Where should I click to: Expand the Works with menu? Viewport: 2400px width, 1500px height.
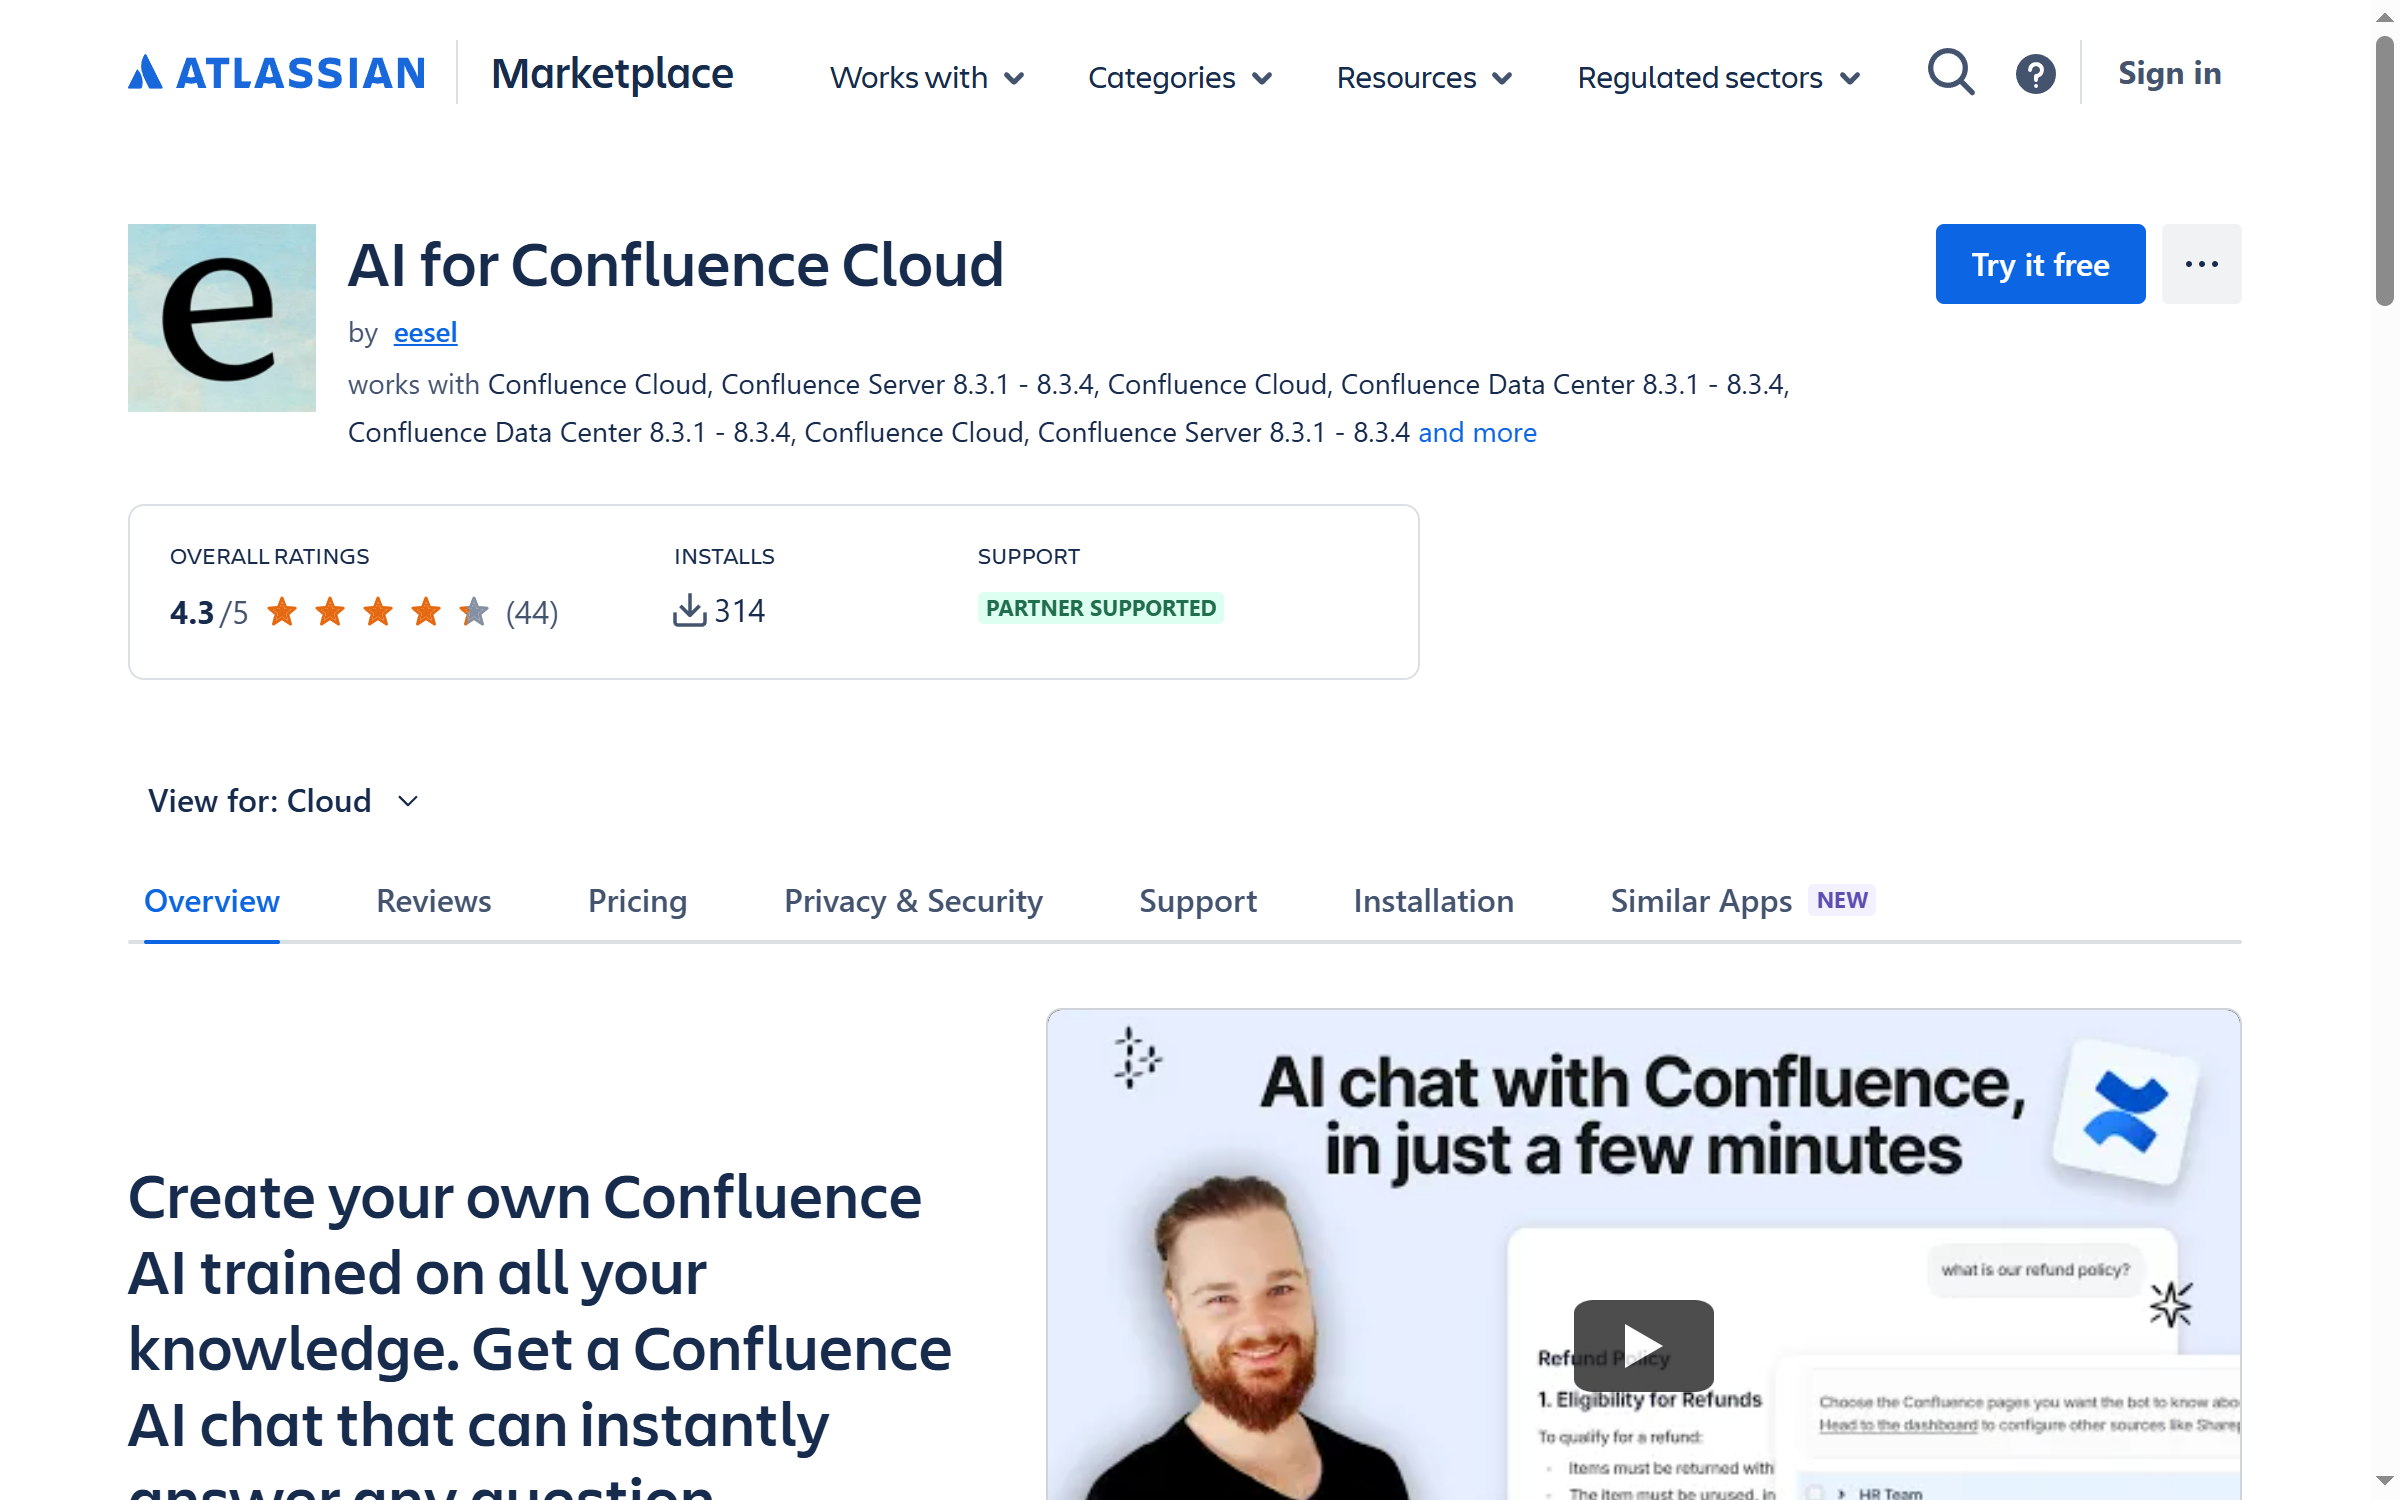point(927,77)
